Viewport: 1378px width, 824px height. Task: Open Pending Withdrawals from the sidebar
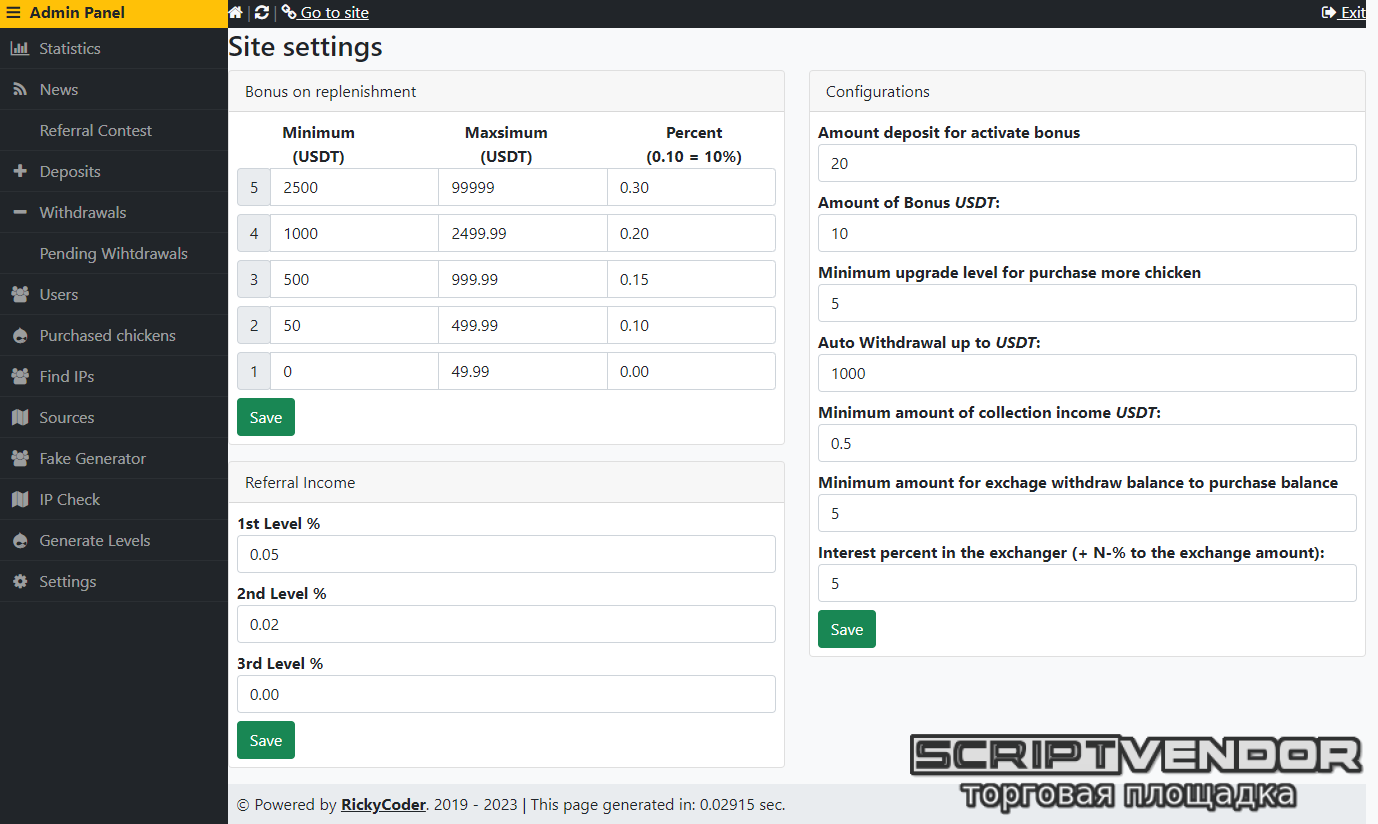[113, 253]
